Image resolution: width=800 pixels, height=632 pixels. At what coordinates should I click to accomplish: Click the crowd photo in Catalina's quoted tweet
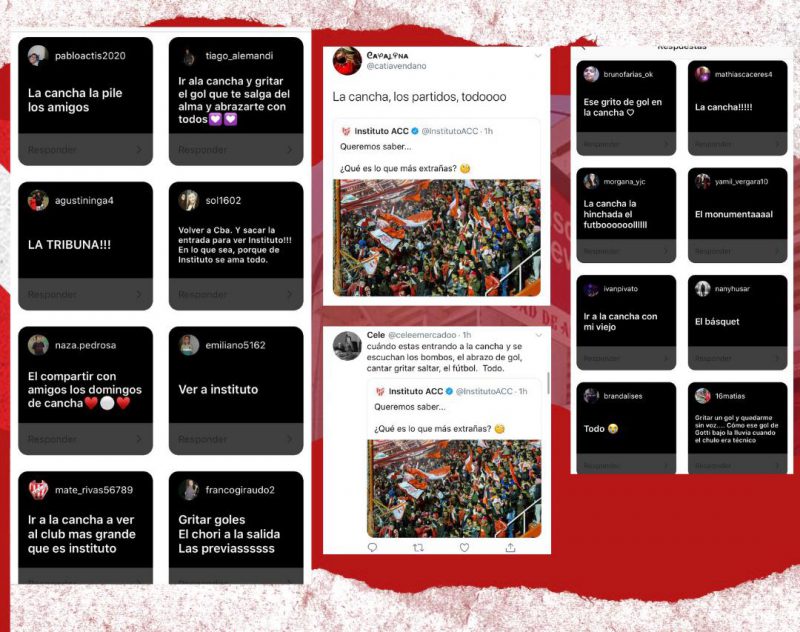437,238
